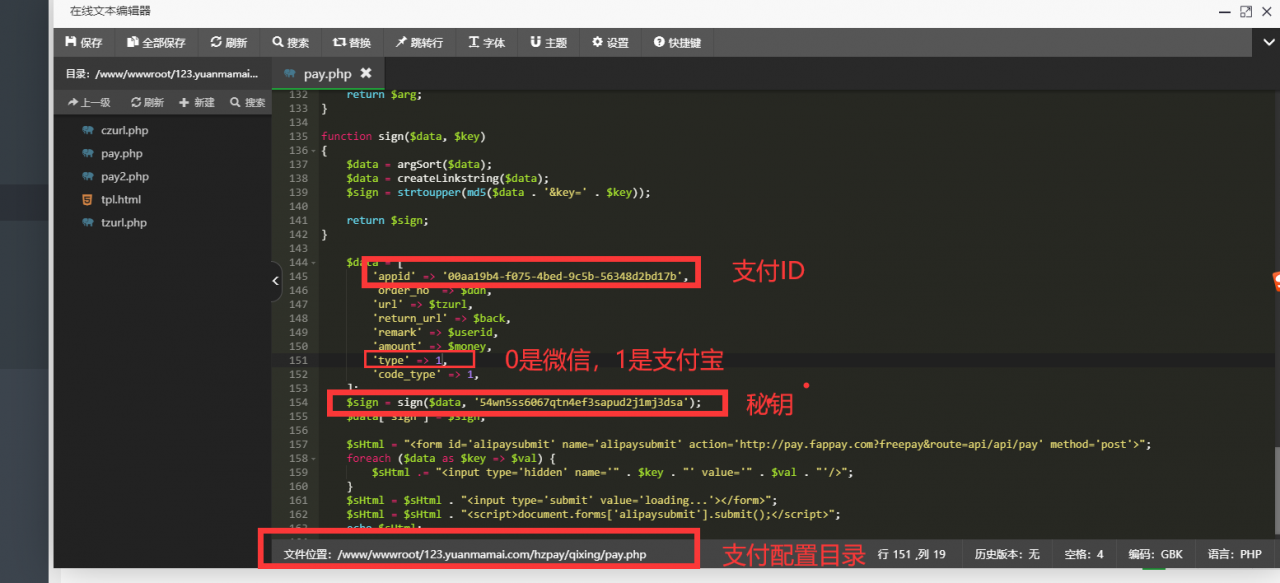Screen dimensions: 1280x583
Task: Click the 'createLinkstring($data)' line
Action: [448, 178]
